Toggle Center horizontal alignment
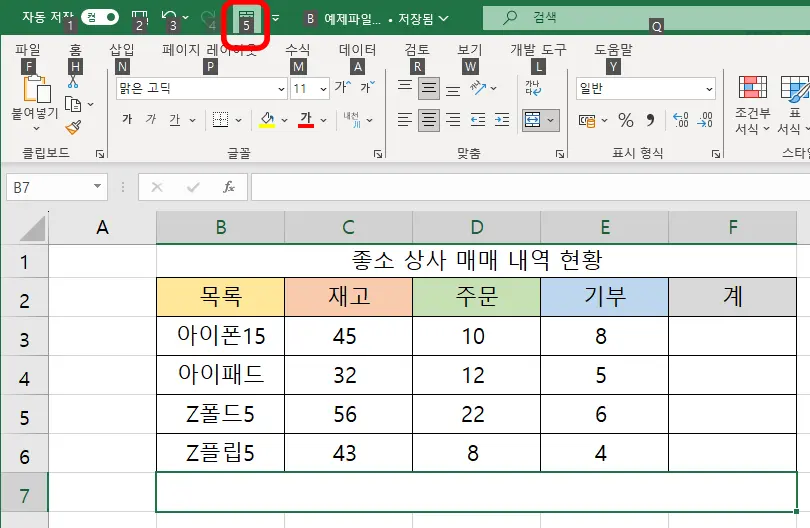Screen dimensions: 810x528 [429, 120]
